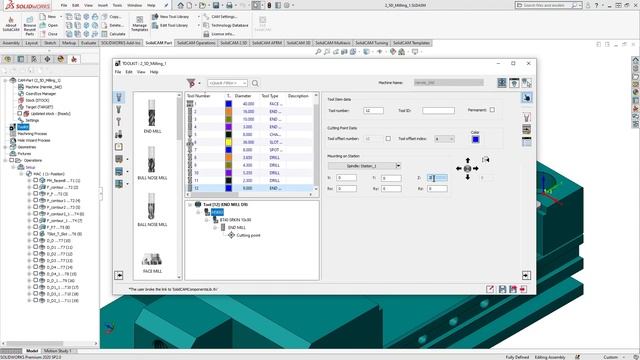Click the move up arrow icon
640x360 pixels.
(x=468, y=160)
